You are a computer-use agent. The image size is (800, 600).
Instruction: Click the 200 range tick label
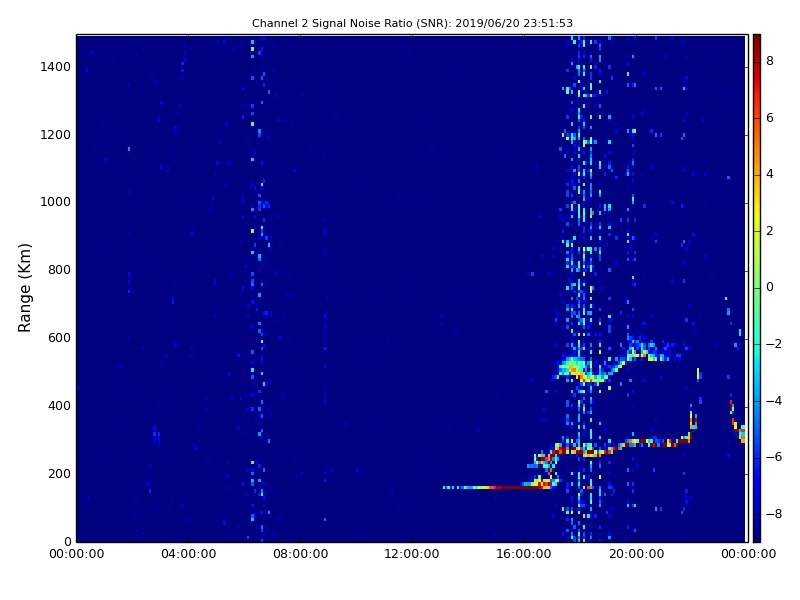coord(60,473)
